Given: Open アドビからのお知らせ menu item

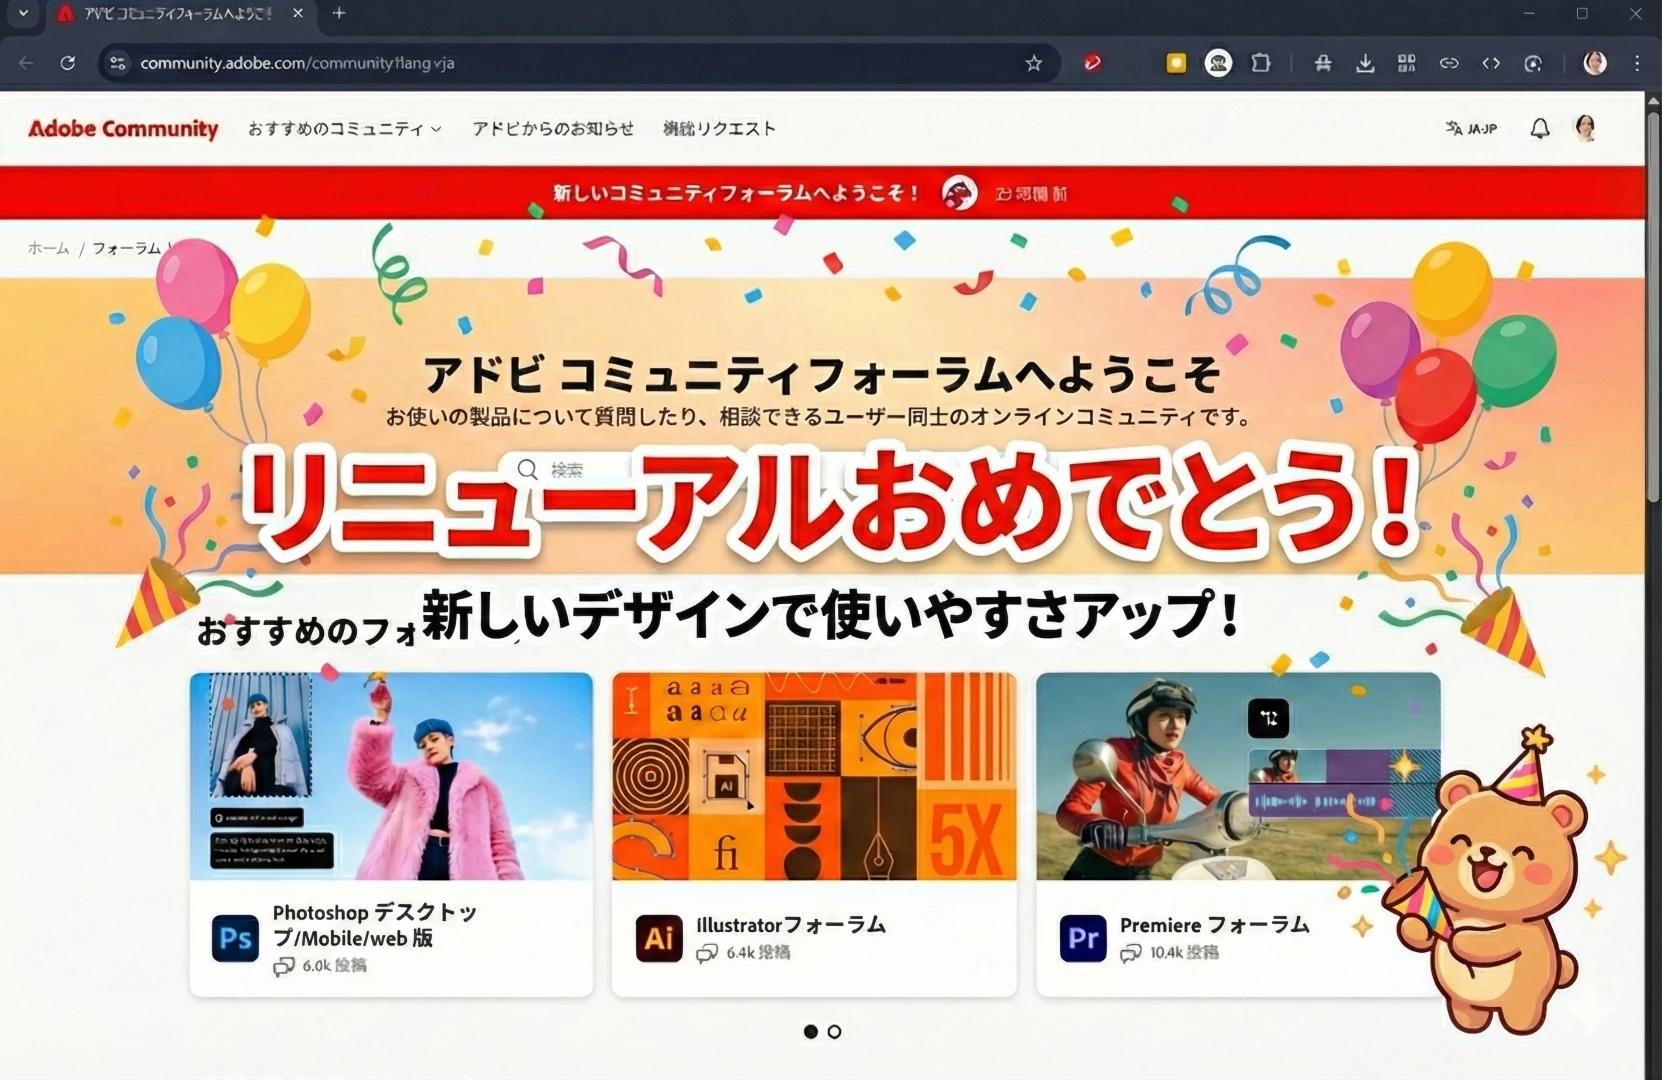Looking at the screenshot, I should pos(553,128).
